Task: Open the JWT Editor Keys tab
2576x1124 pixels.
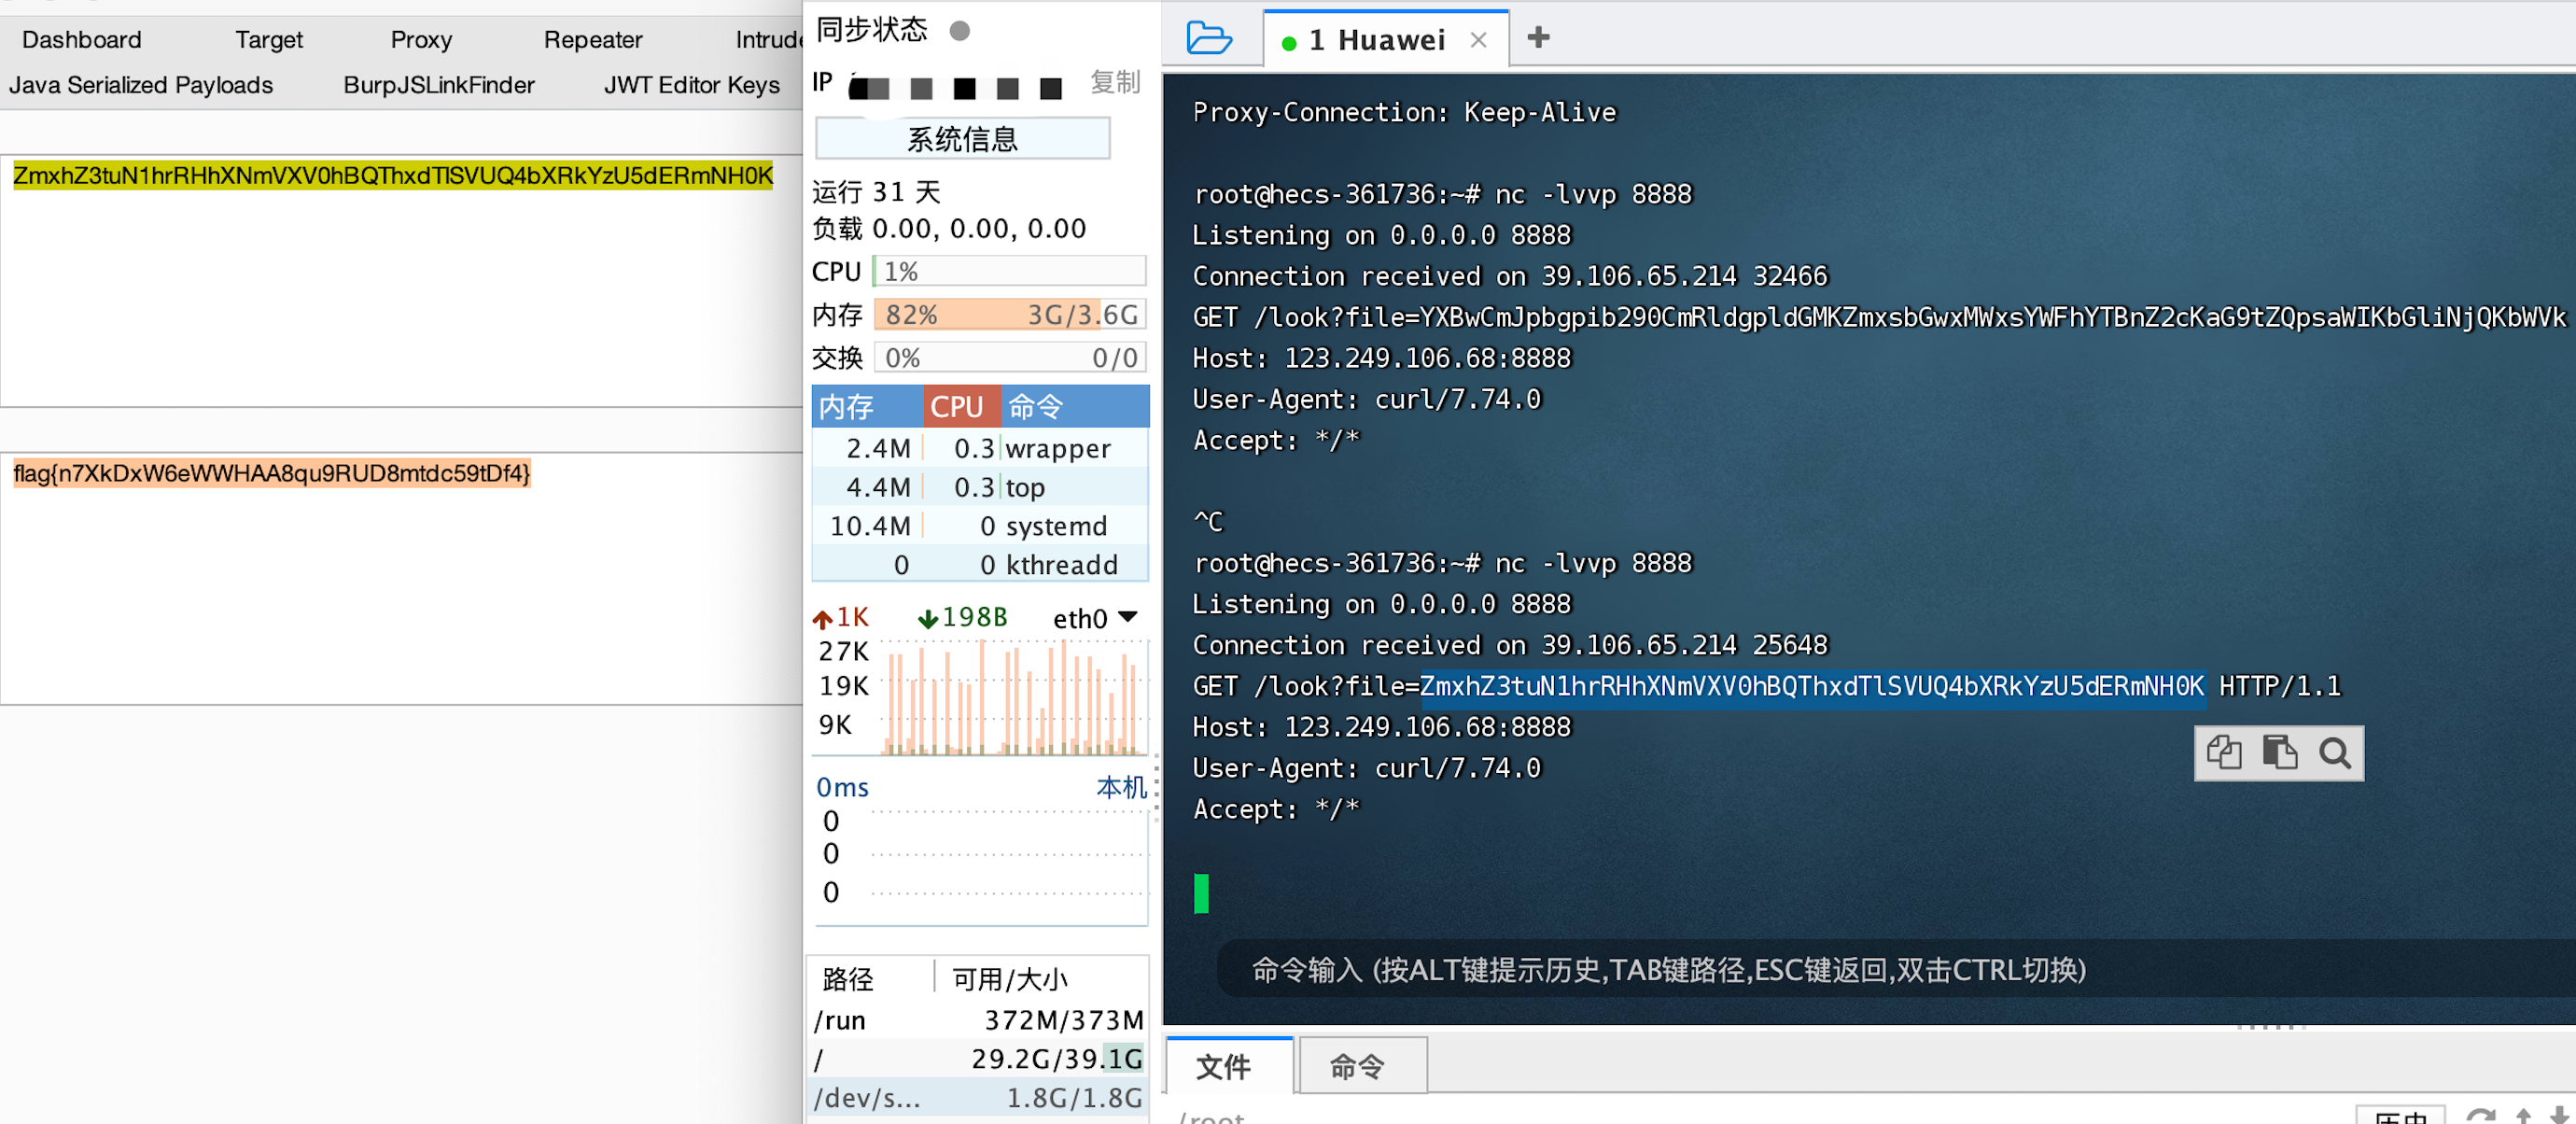Action: [x=691, y=85]
